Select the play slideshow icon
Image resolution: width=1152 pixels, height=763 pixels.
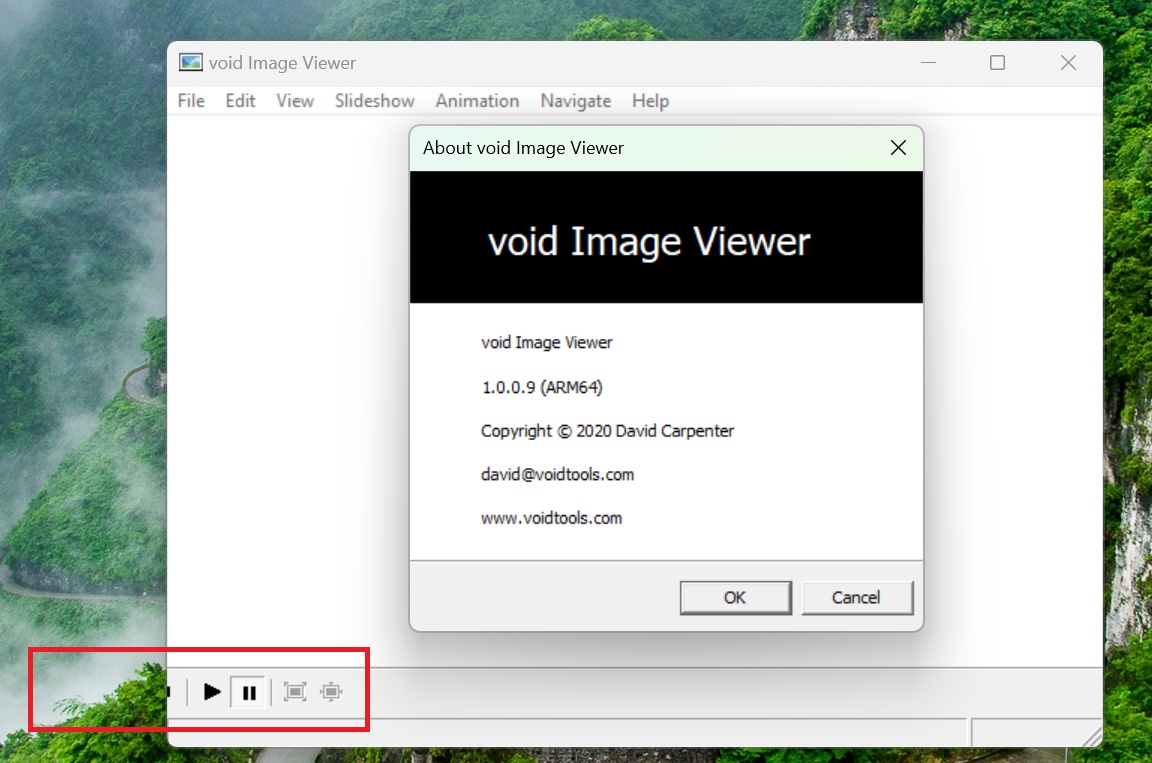coord(212,691)
